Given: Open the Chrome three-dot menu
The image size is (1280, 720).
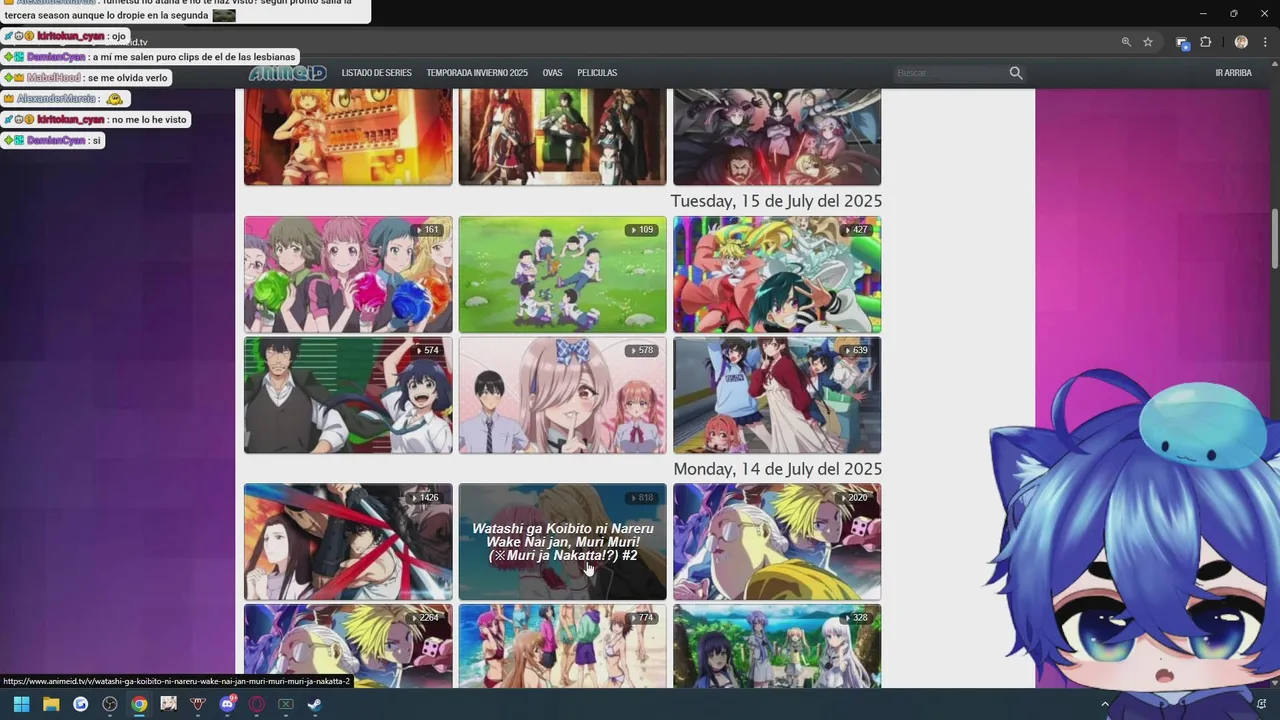Looking at the screenshot, I should 1263,42.
